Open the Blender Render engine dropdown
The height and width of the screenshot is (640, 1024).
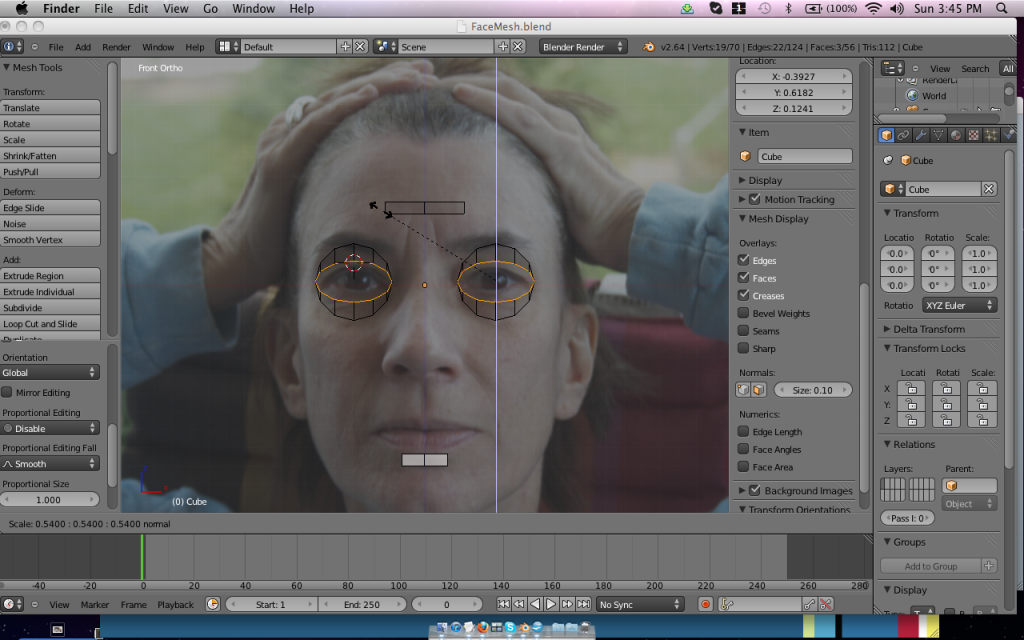(x=583, y=47)
